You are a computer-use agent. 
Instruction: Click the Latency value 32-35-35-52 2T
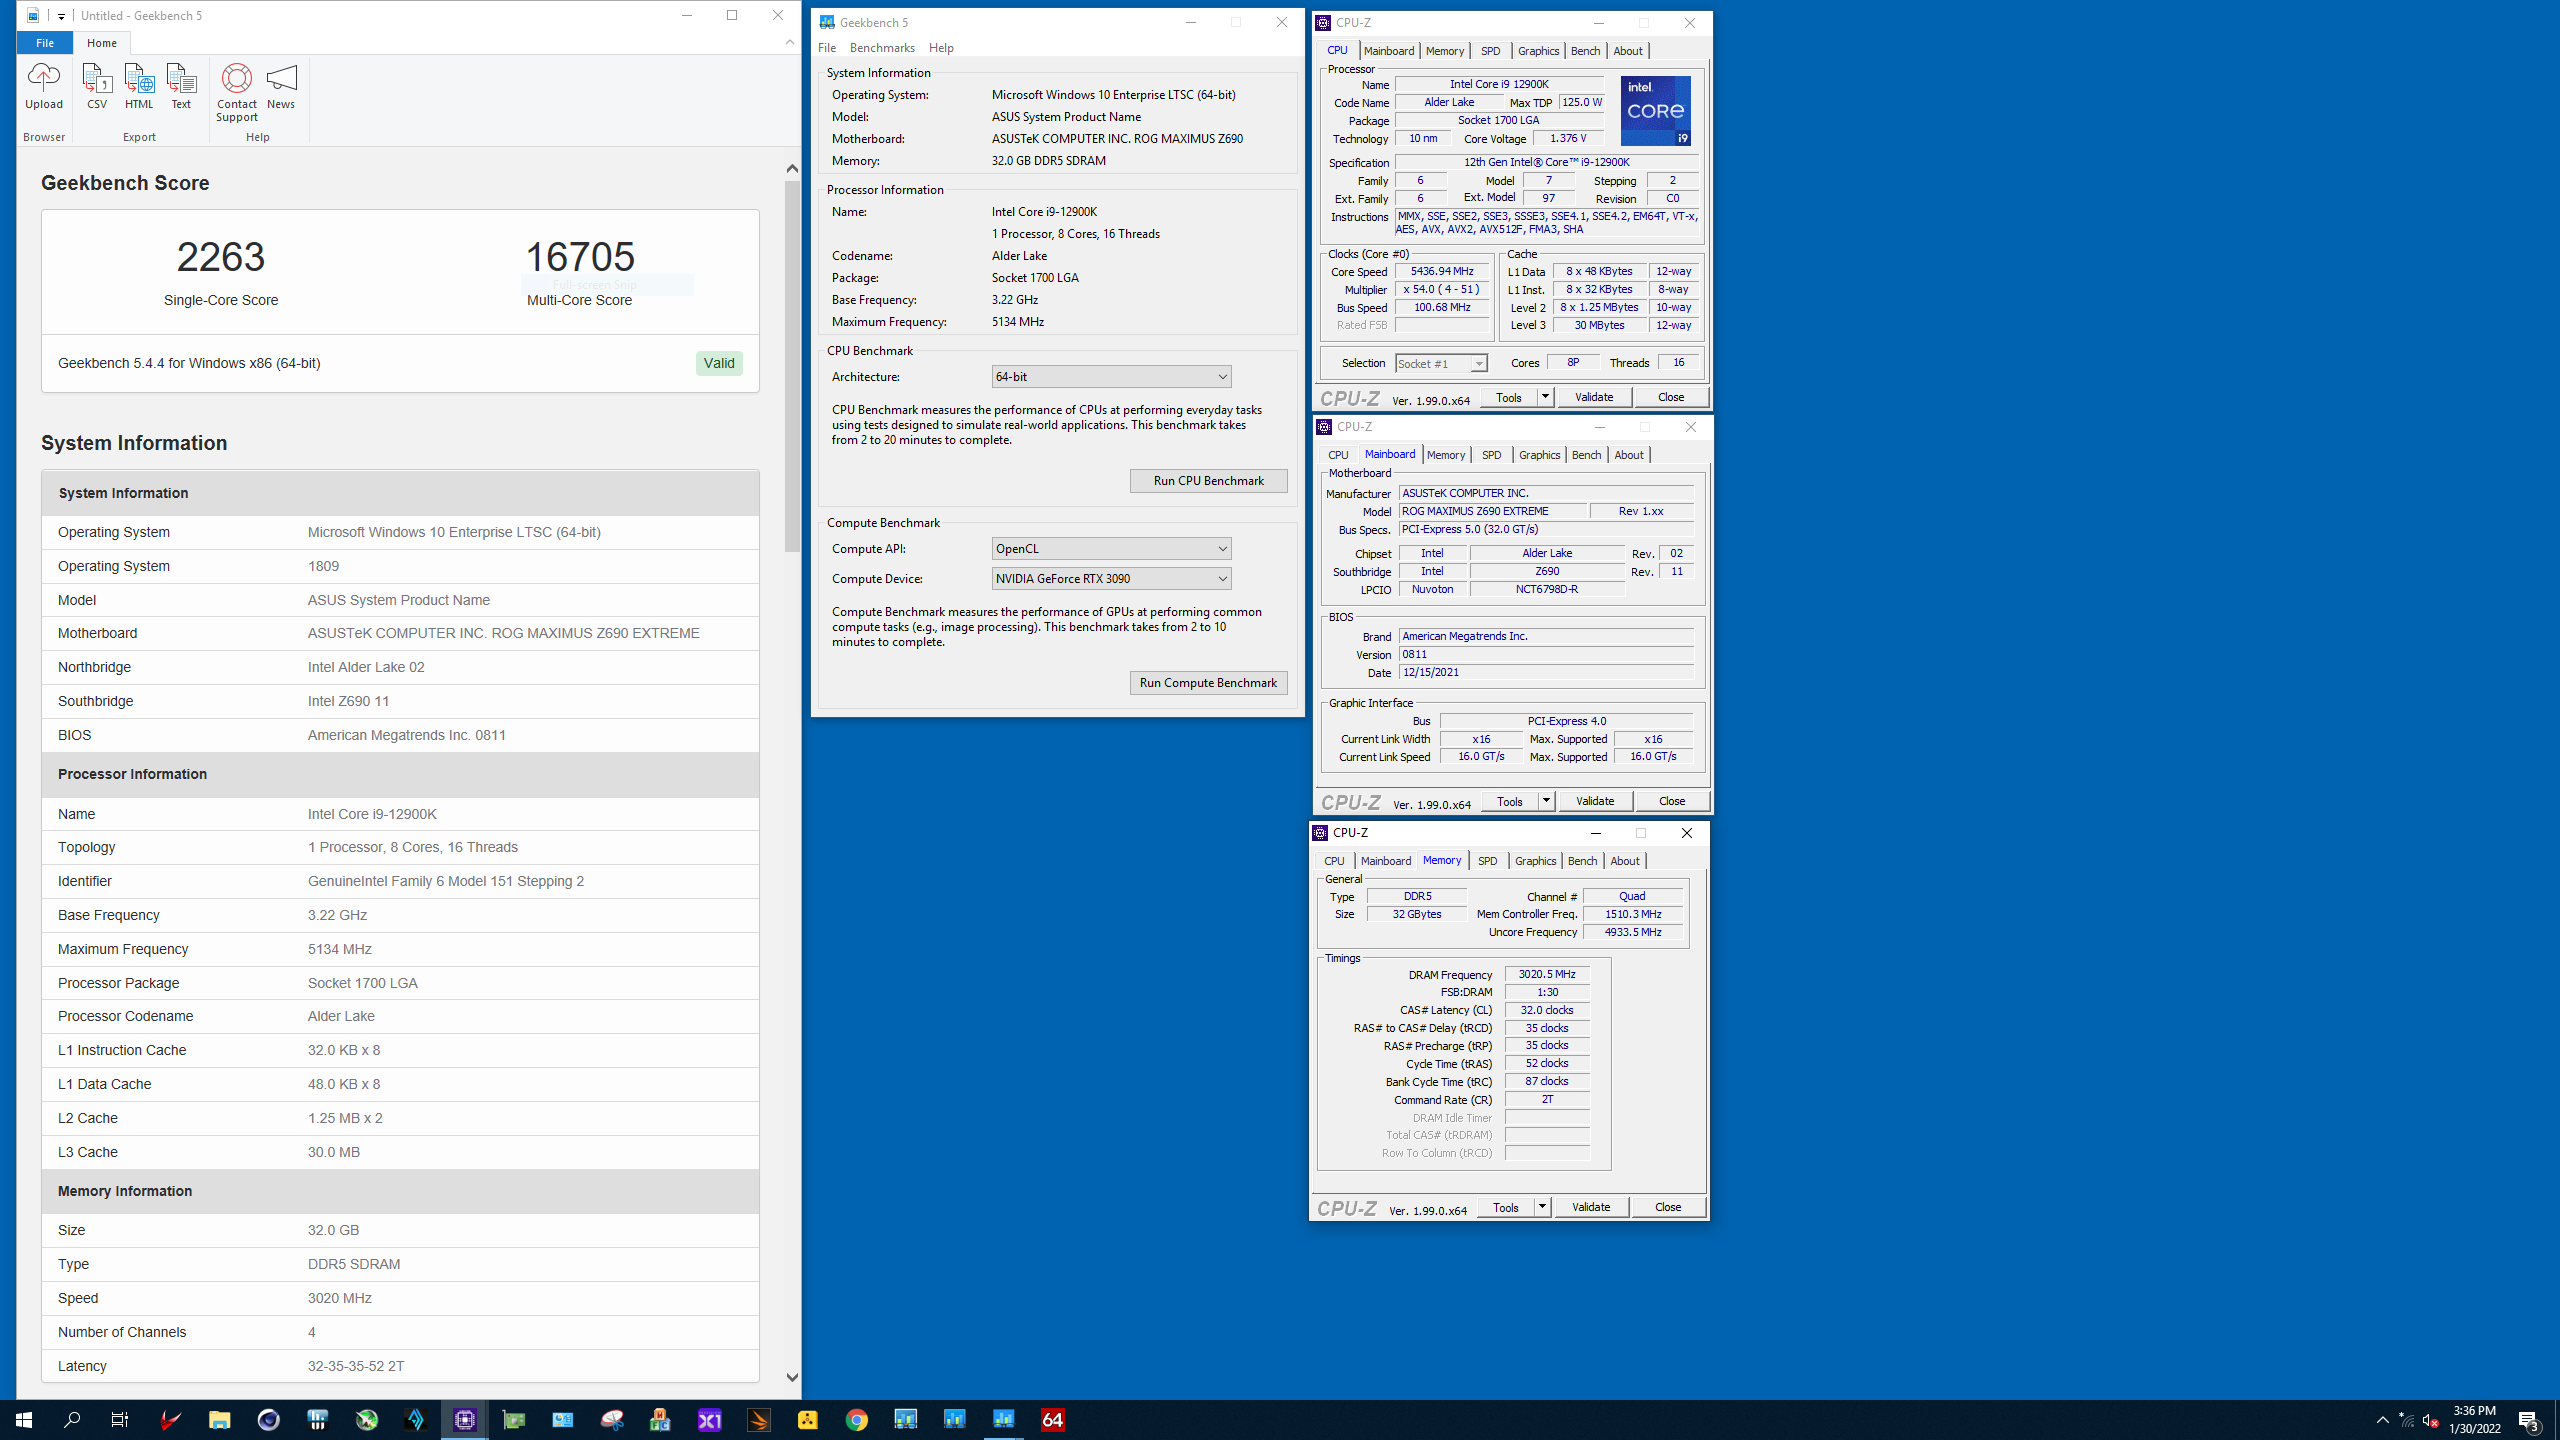(356, 1366)
